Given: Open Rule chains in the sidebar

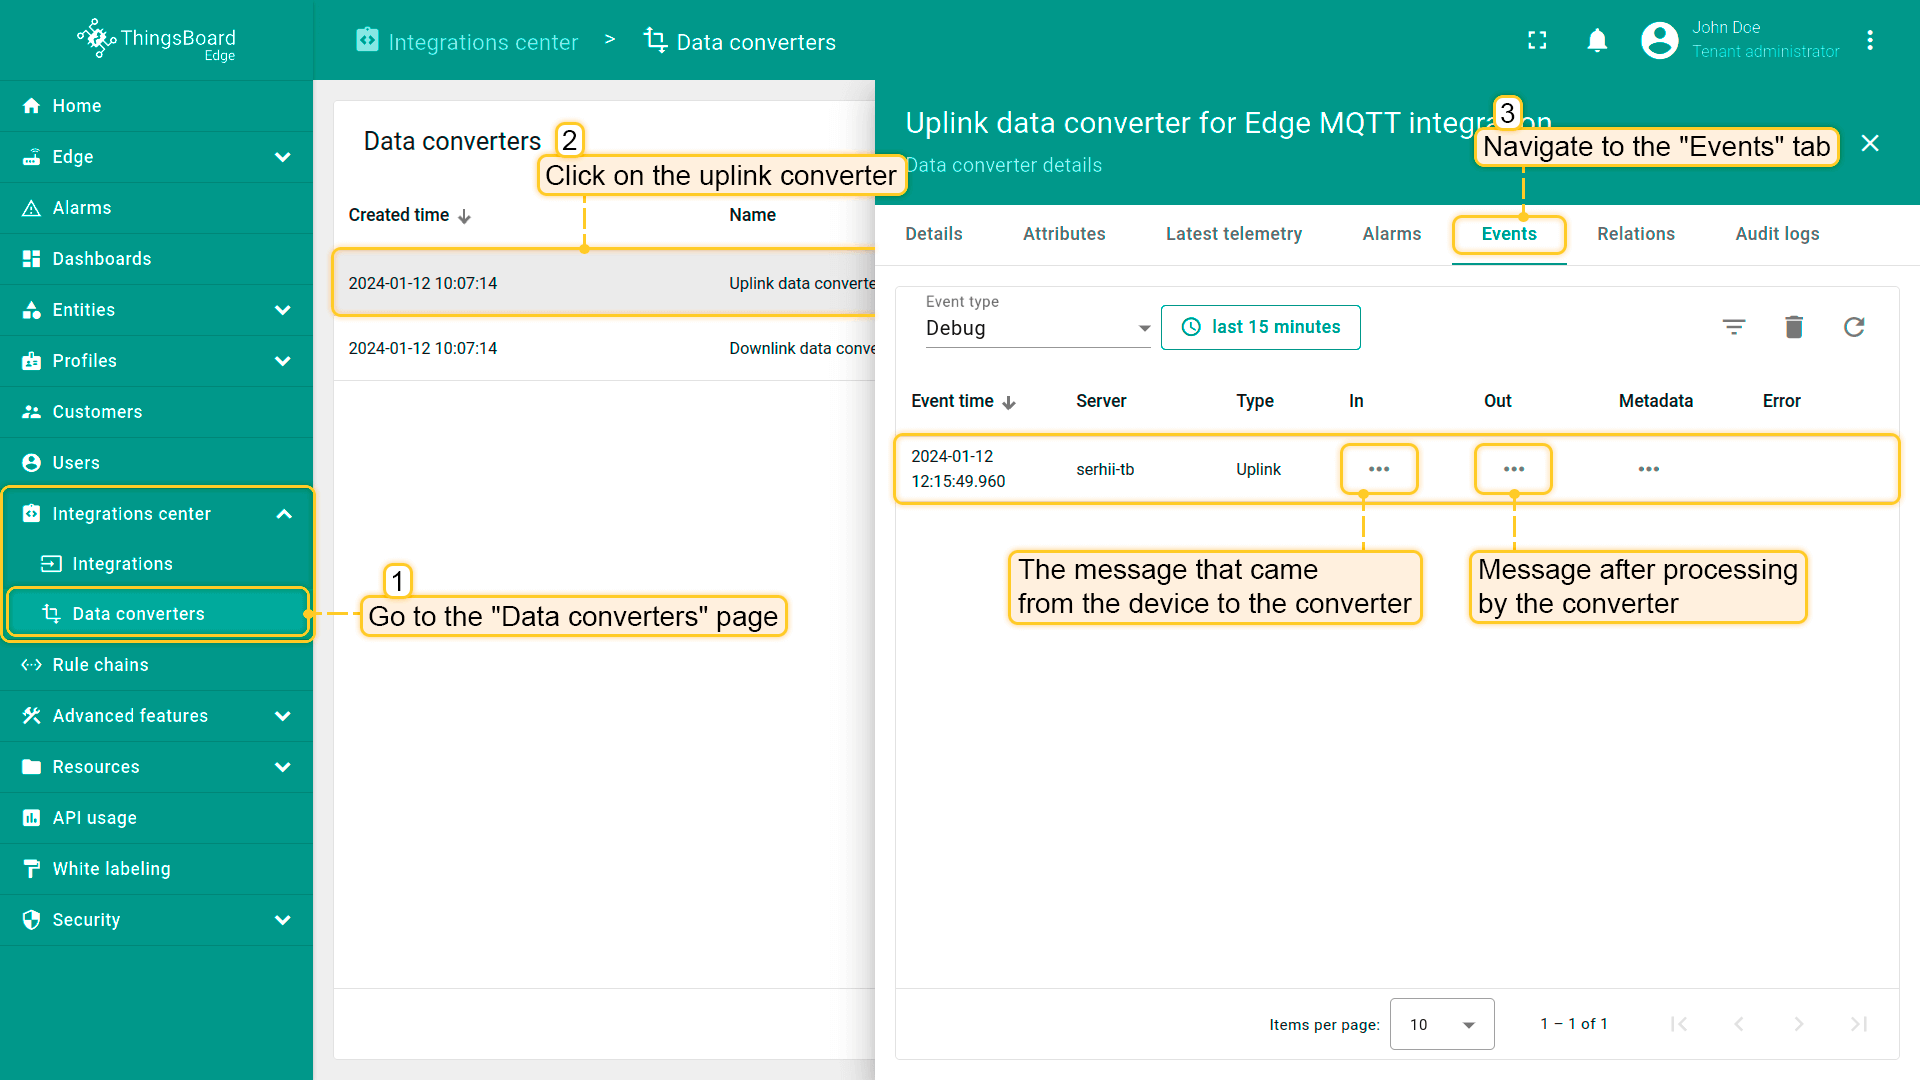Looking at the screenshot, I should click(x=100, y=665).
